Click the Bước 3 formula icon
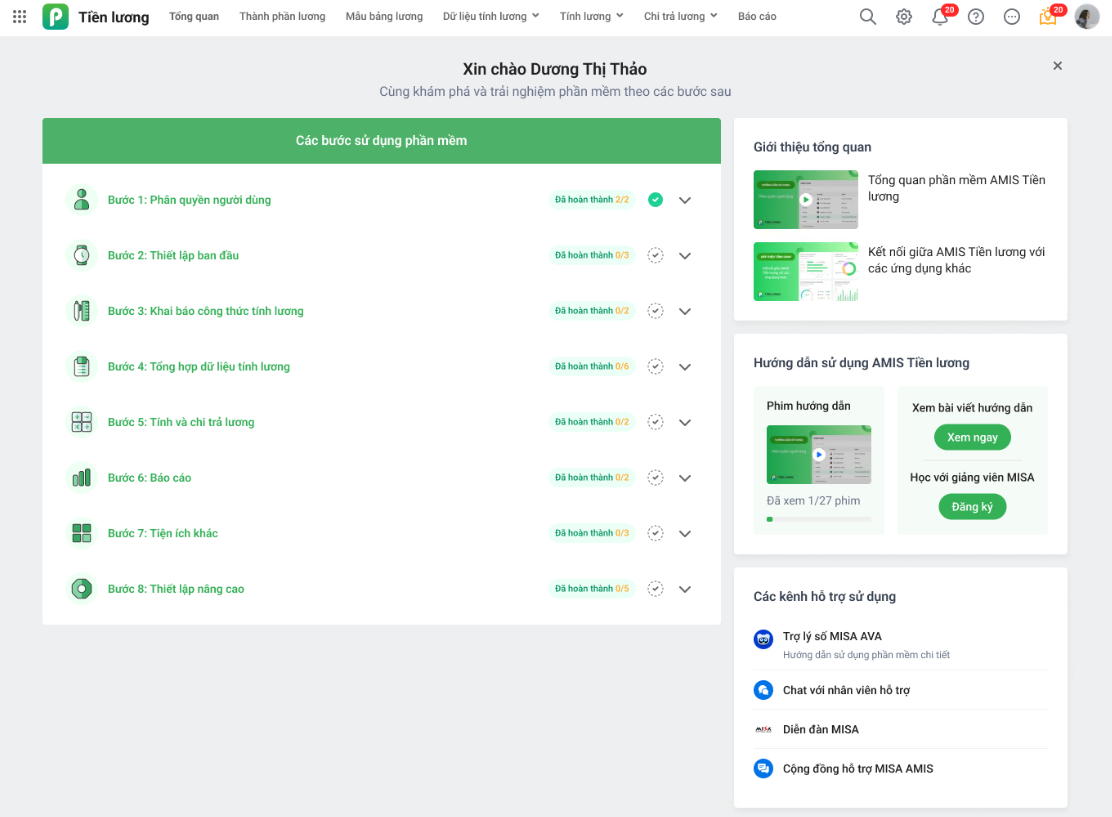 [82, 311]
